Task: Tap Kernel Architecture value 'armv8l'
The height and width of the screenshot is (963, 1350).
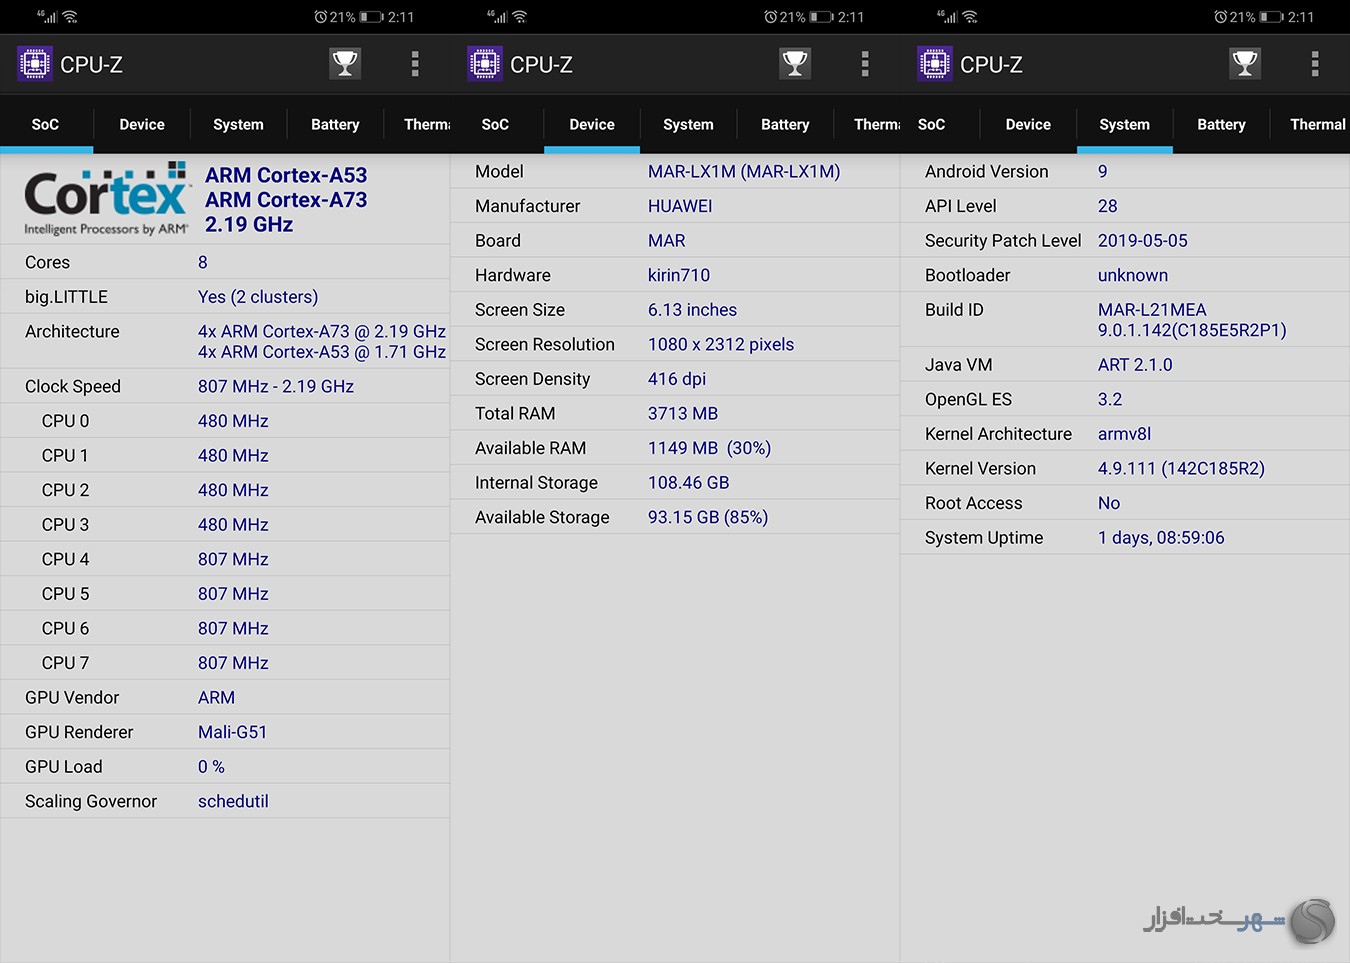Action: coord(1124,434)
